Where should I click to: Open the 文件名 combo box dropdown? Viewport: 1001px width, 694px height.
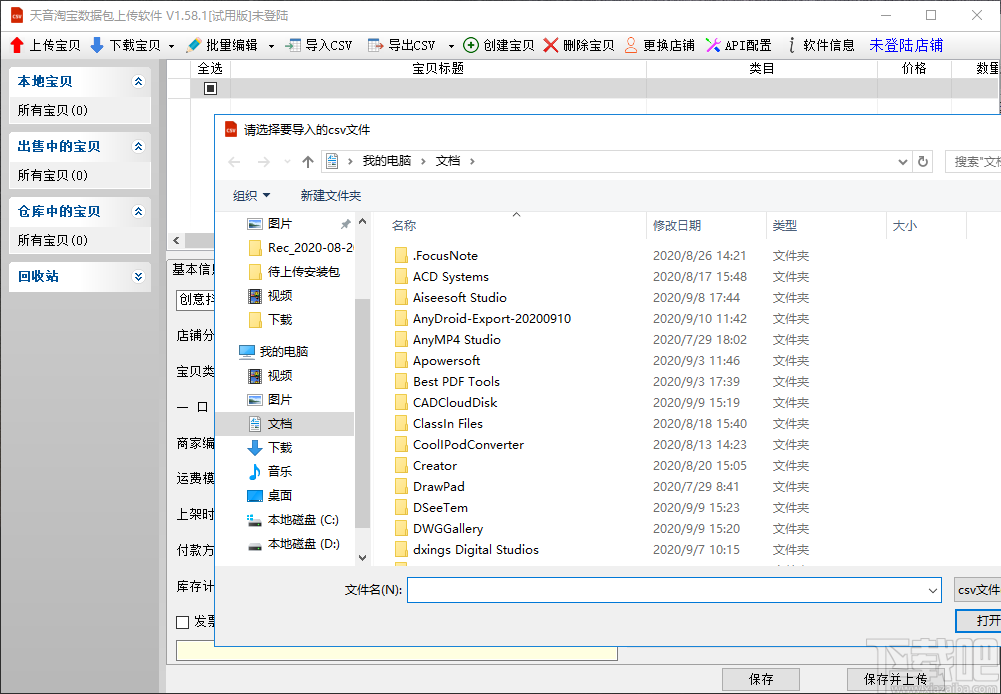tap(933, 591)
